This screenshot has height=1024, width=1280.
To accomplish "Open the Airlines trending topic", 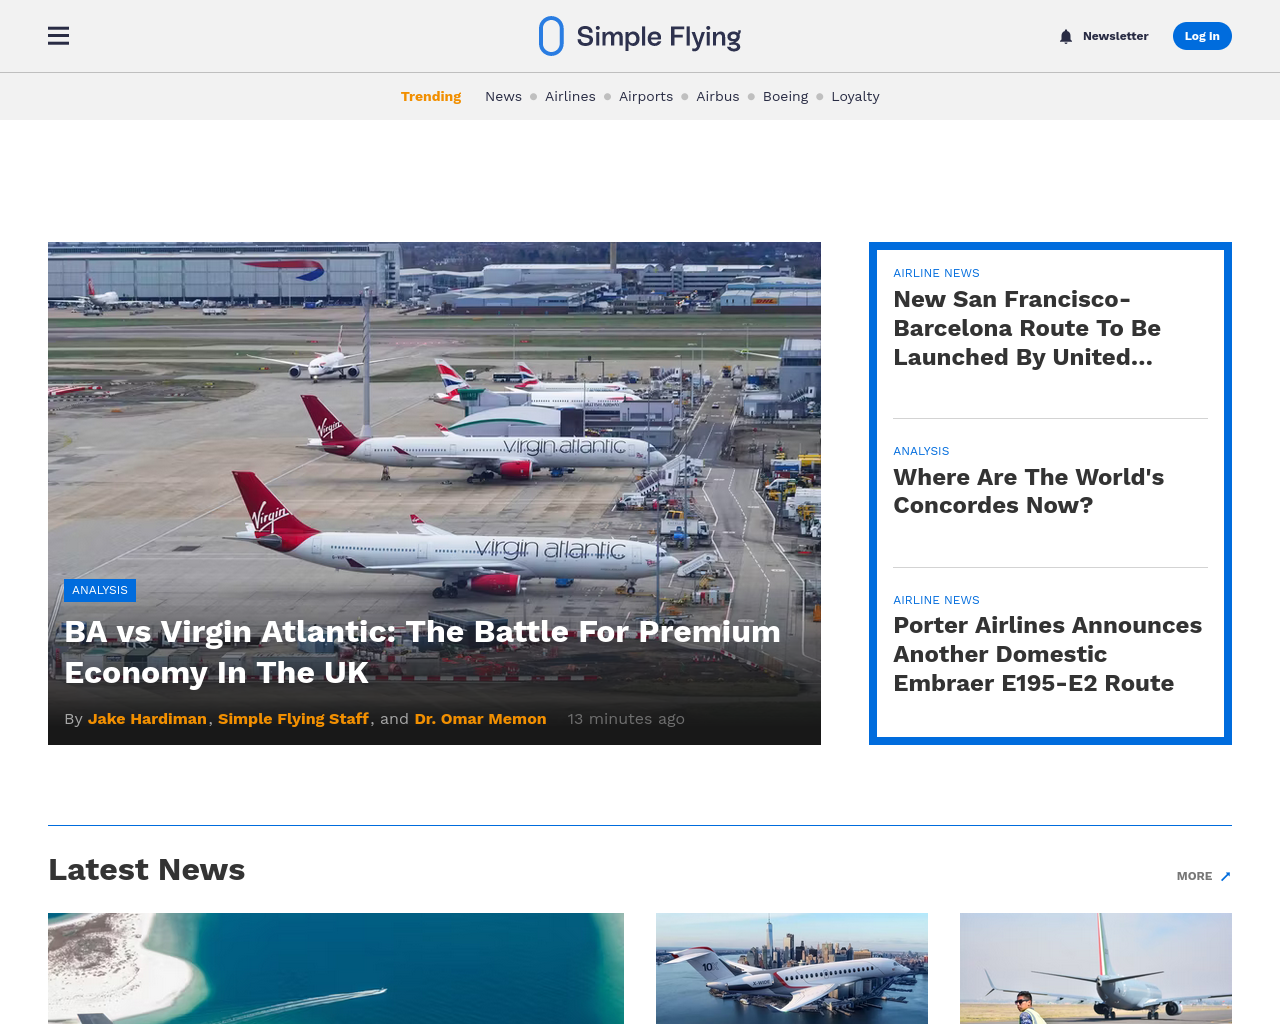I will pos(570,96).
